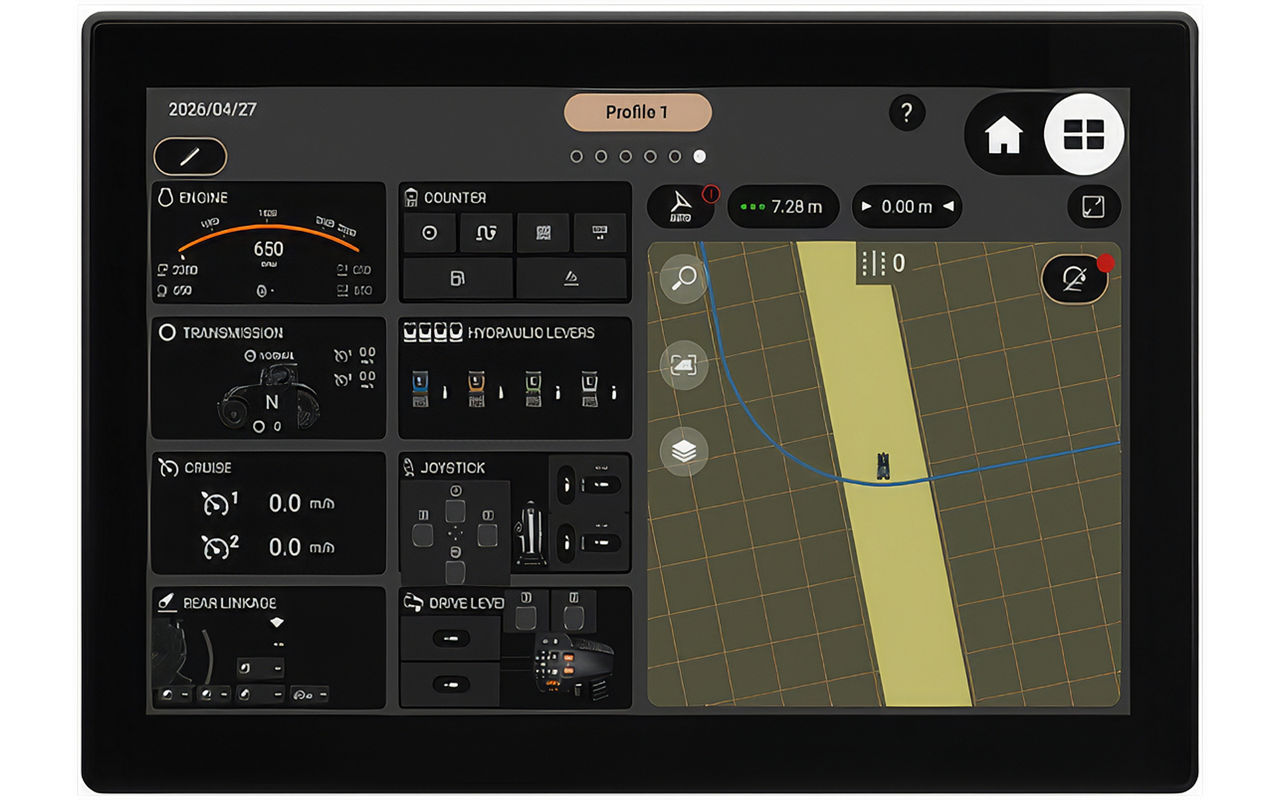The width and height of the screenshot is (1280, 800).
Task: Tap the magnifier zoom button on map
Action: [684, 279]
